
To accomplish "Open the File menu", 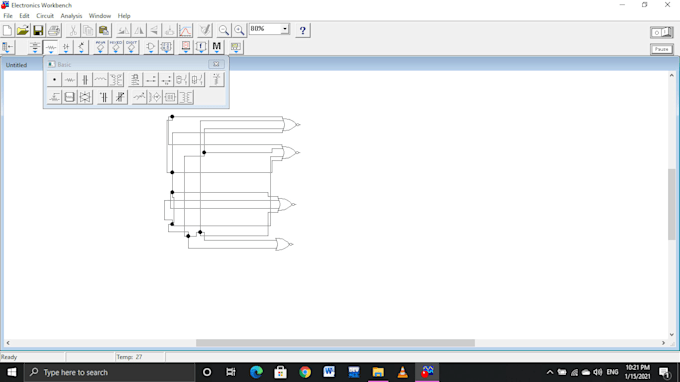I will (8, 16).
